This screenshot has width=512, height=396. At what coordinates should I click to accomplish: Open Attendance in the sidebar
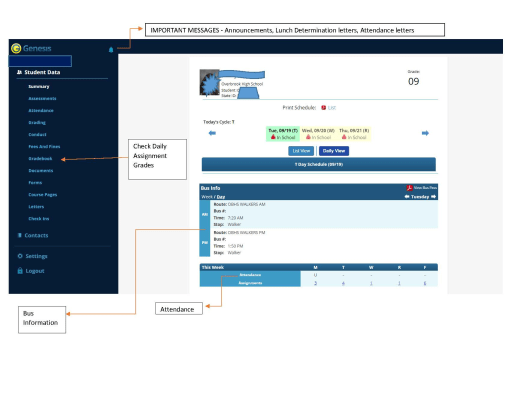pos(41,110)
